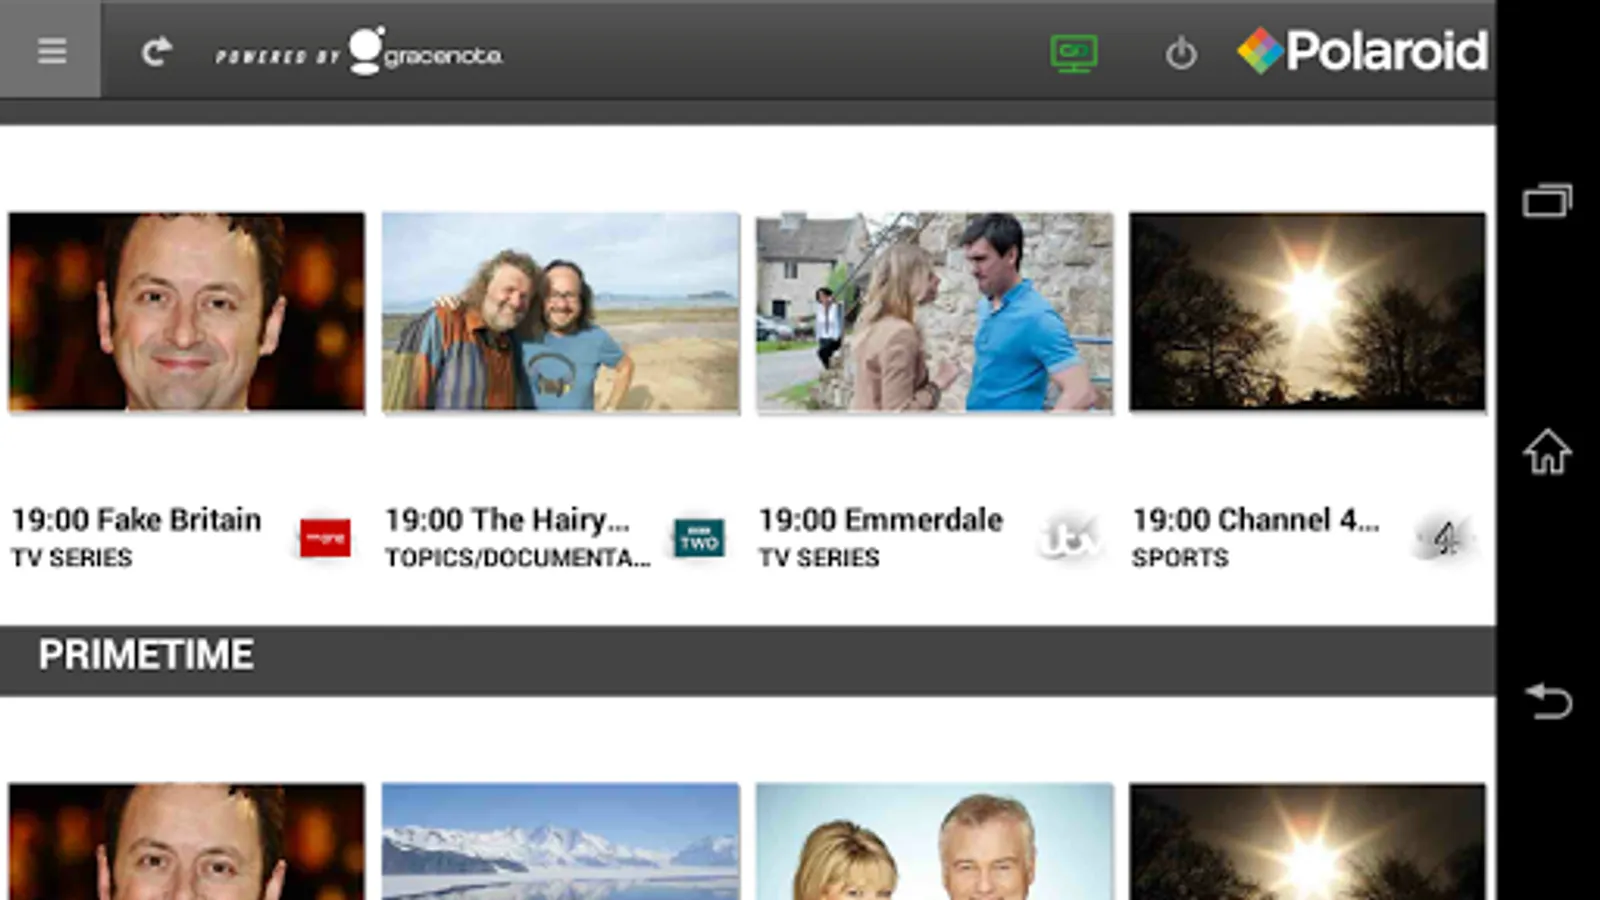This screenshot has height=900, width=1600.
Task: Tap the ITV channel logo
Action: pyautogui.click(x=1070, y=538)
